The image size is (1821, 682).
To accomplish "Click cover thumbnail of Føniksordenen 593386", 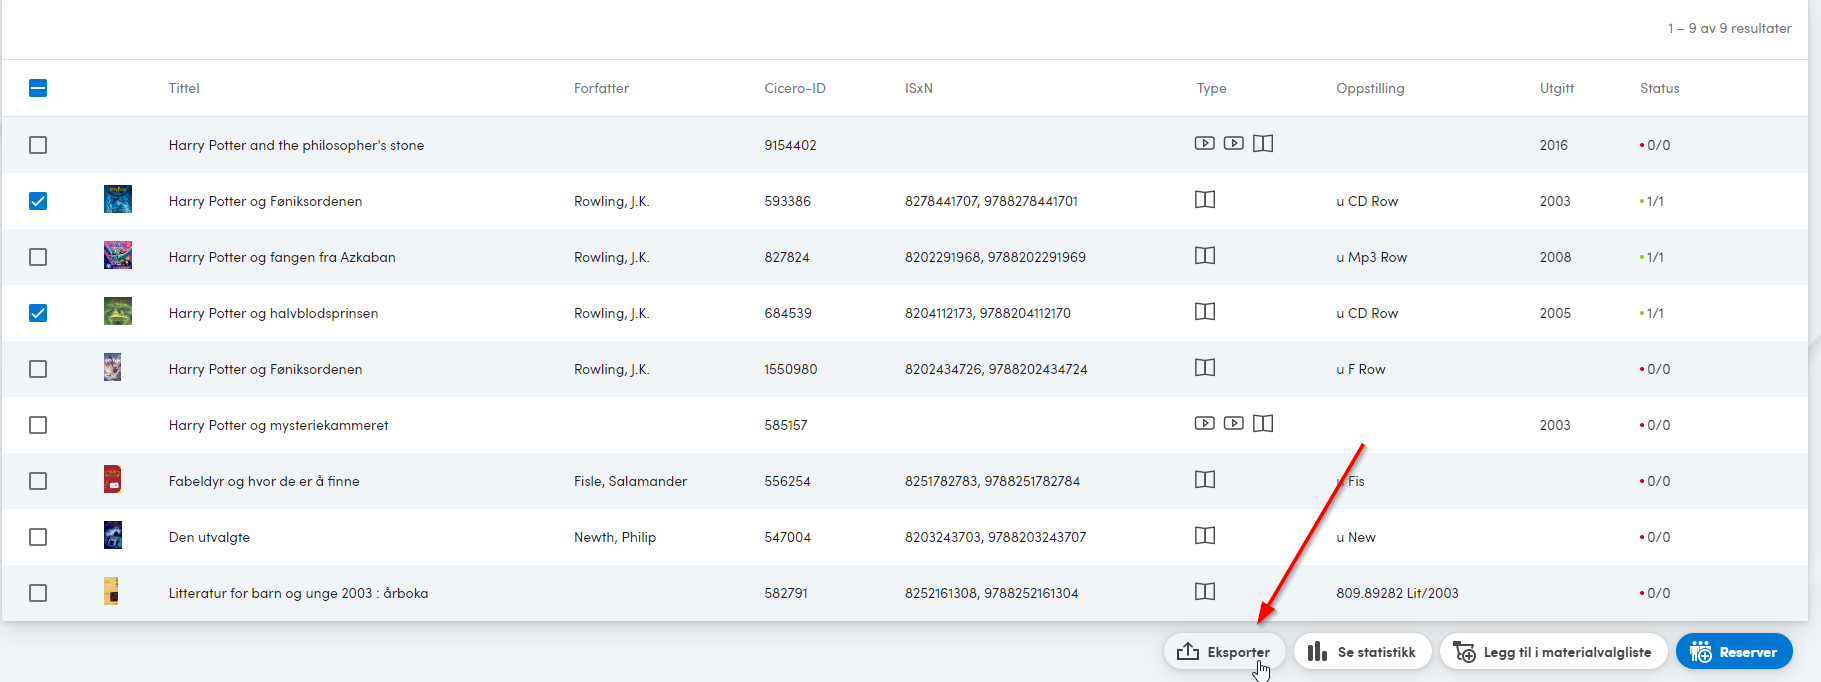I will 118,199.
